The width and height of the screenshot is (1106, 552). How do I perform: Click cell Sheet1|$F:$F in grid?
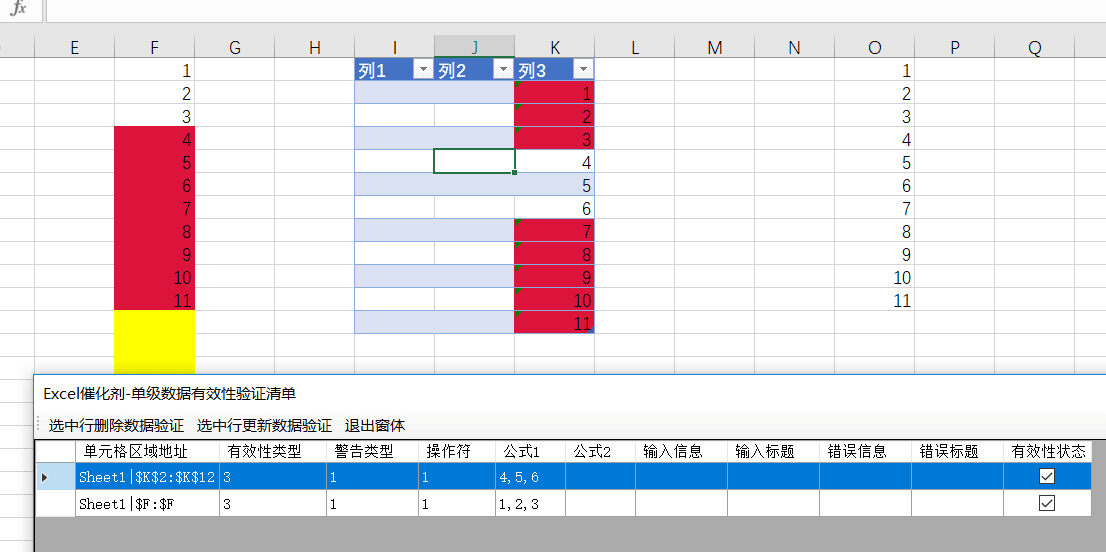pos(147,503)
